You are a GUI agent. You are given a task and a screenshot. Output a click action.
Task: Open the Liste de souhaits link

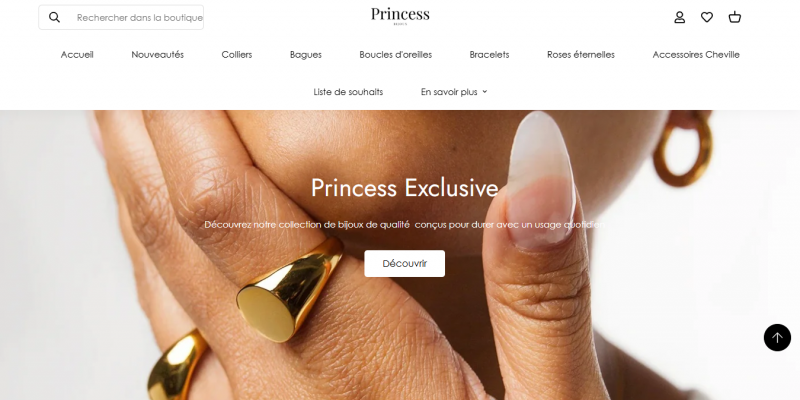pos(348,92)
